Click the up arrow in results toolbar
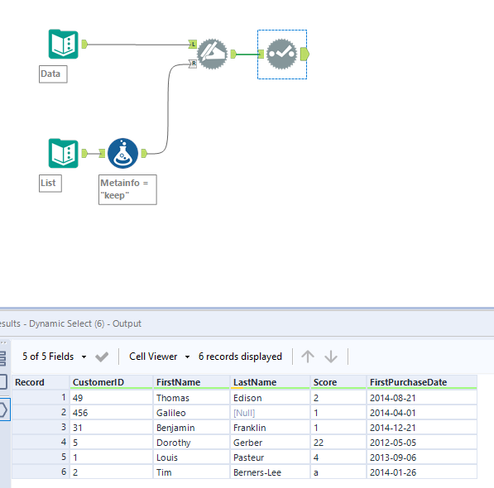The image size is (494, 488). (x=308, y=357)
